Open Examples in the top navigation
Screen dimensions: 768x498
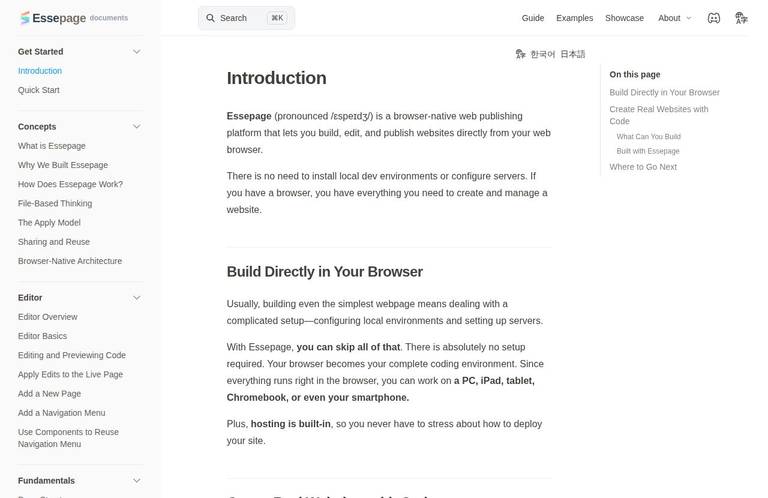coord(574,18)
